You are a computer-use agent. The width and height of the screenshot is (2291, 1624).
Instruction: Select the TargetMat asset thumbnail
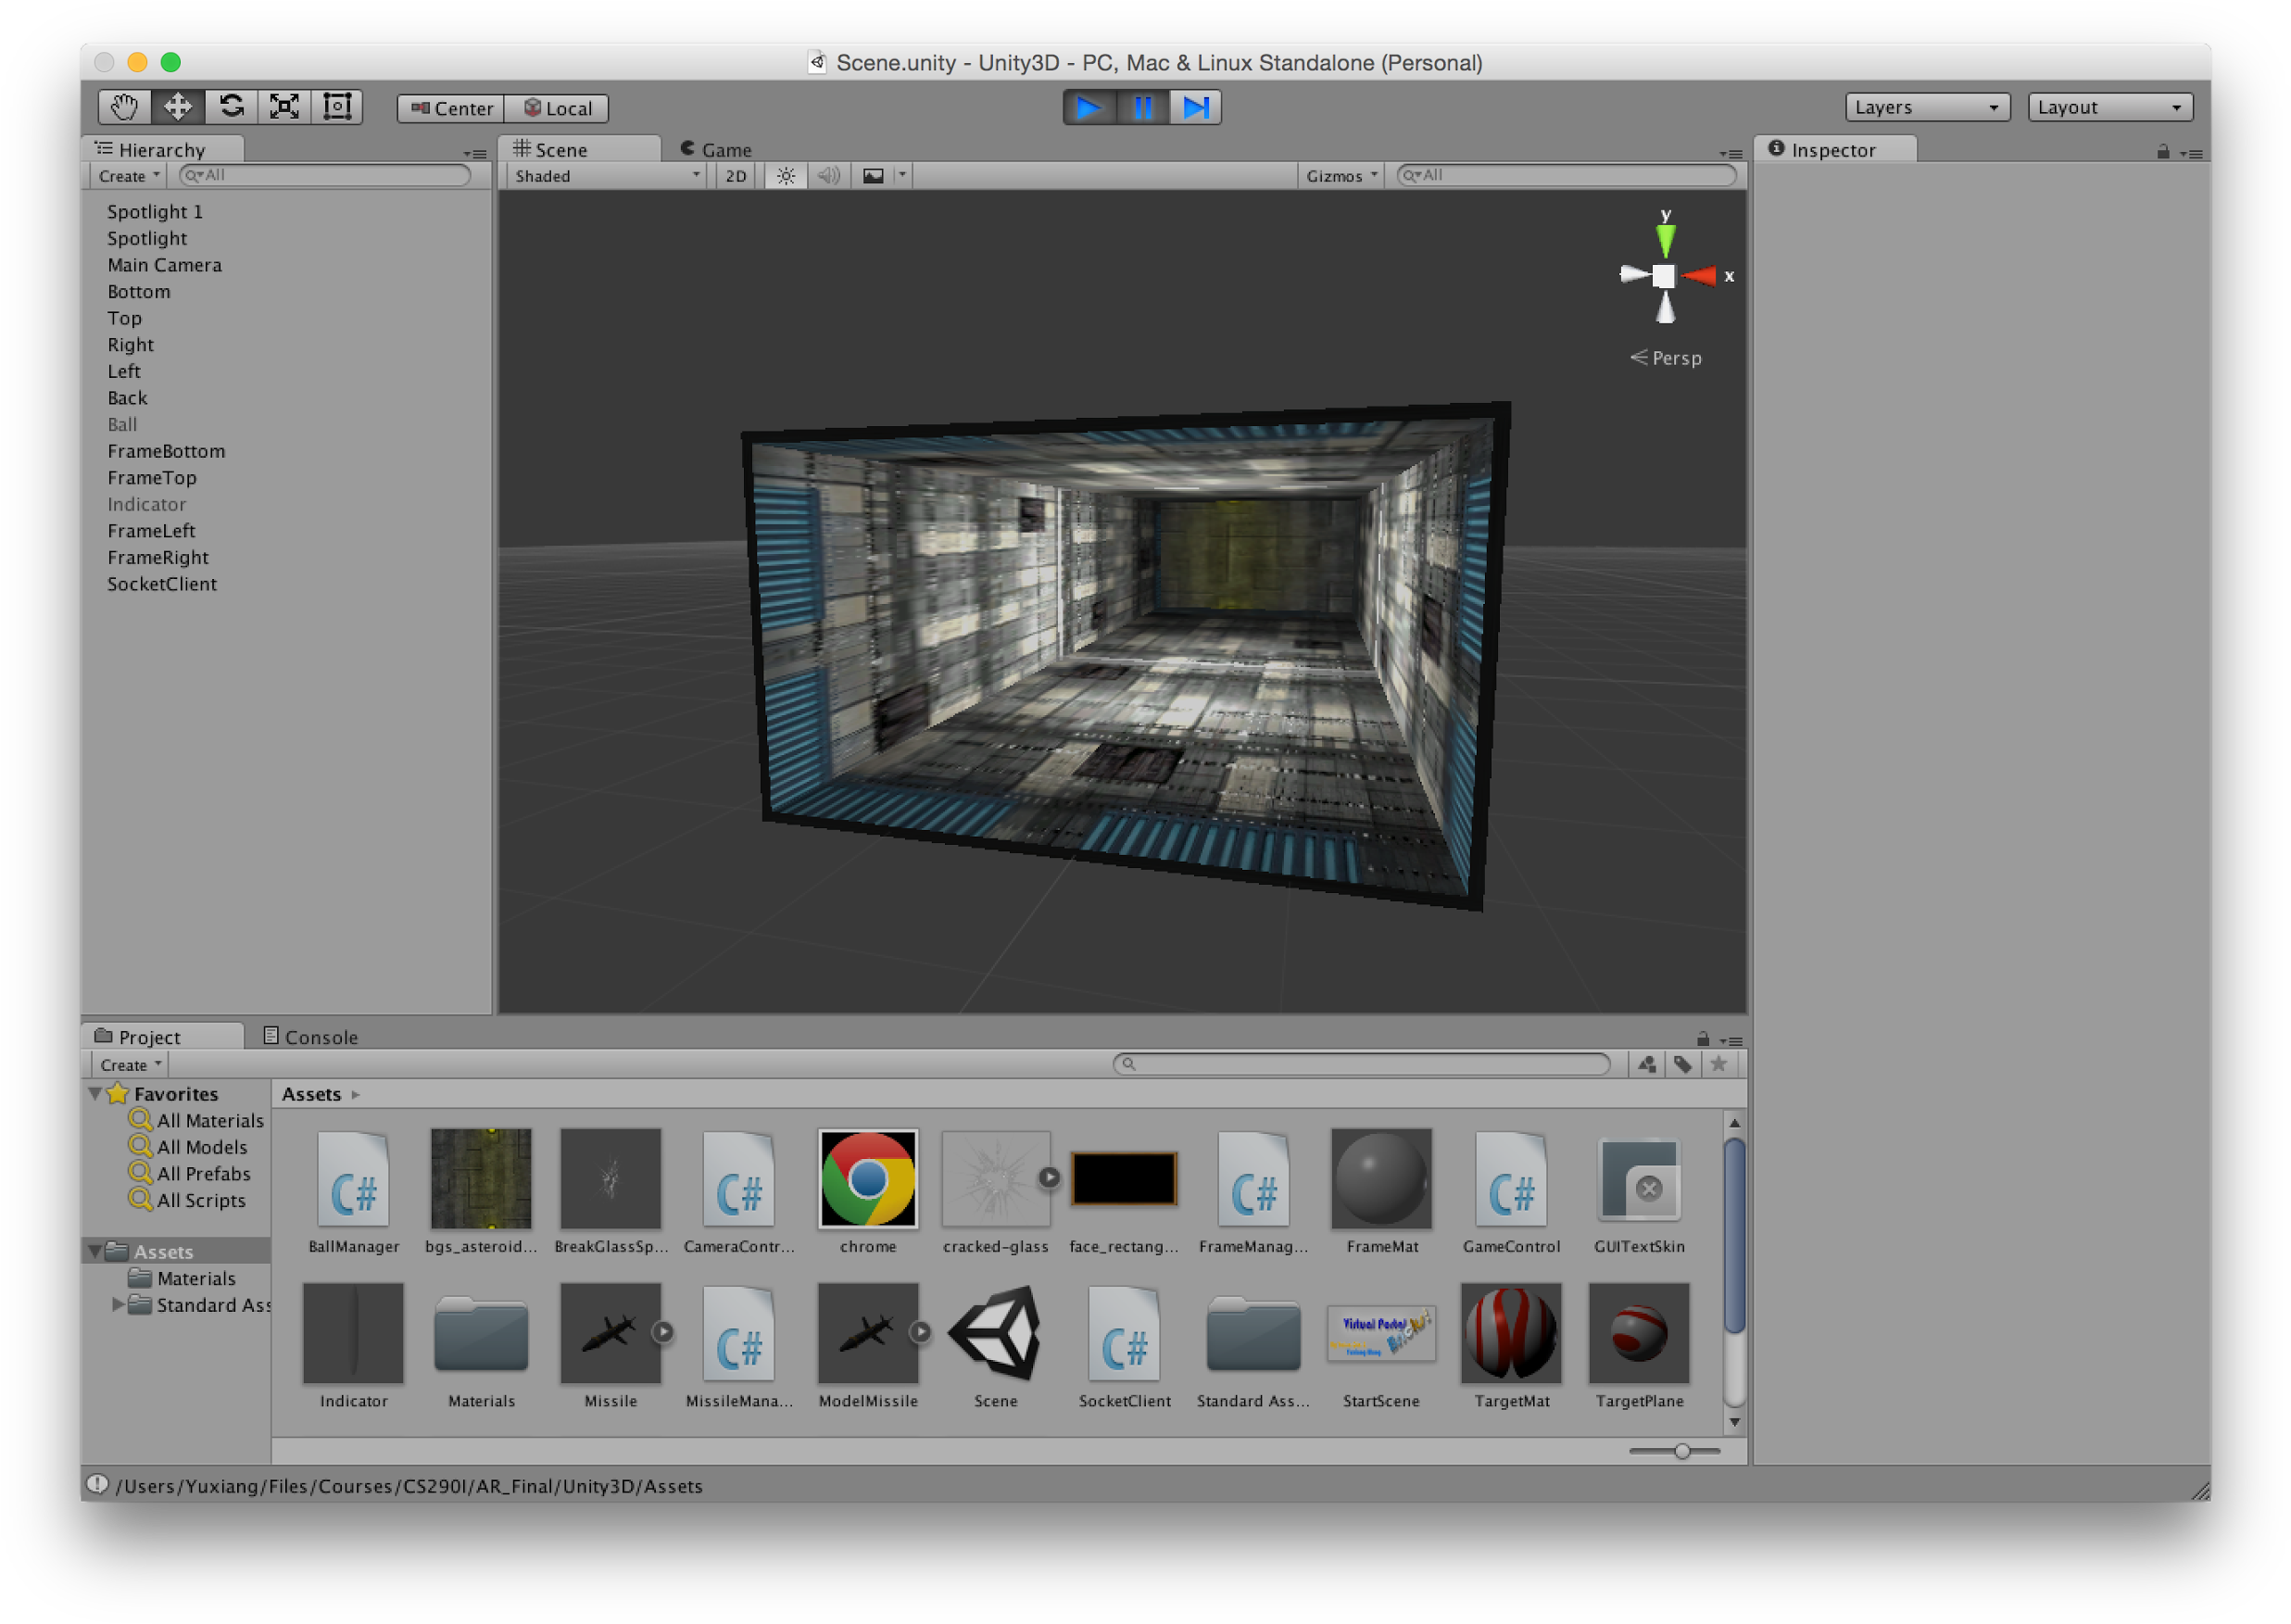pos(1510,1334)
